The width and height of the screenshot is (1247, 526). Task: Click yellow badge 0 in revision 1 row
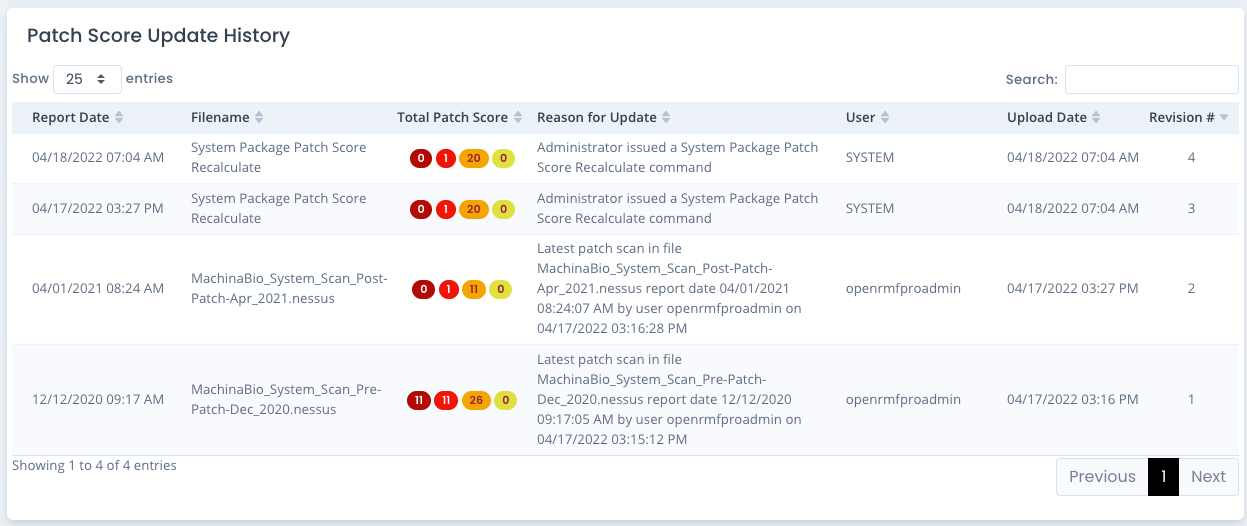tap(505, 400)
